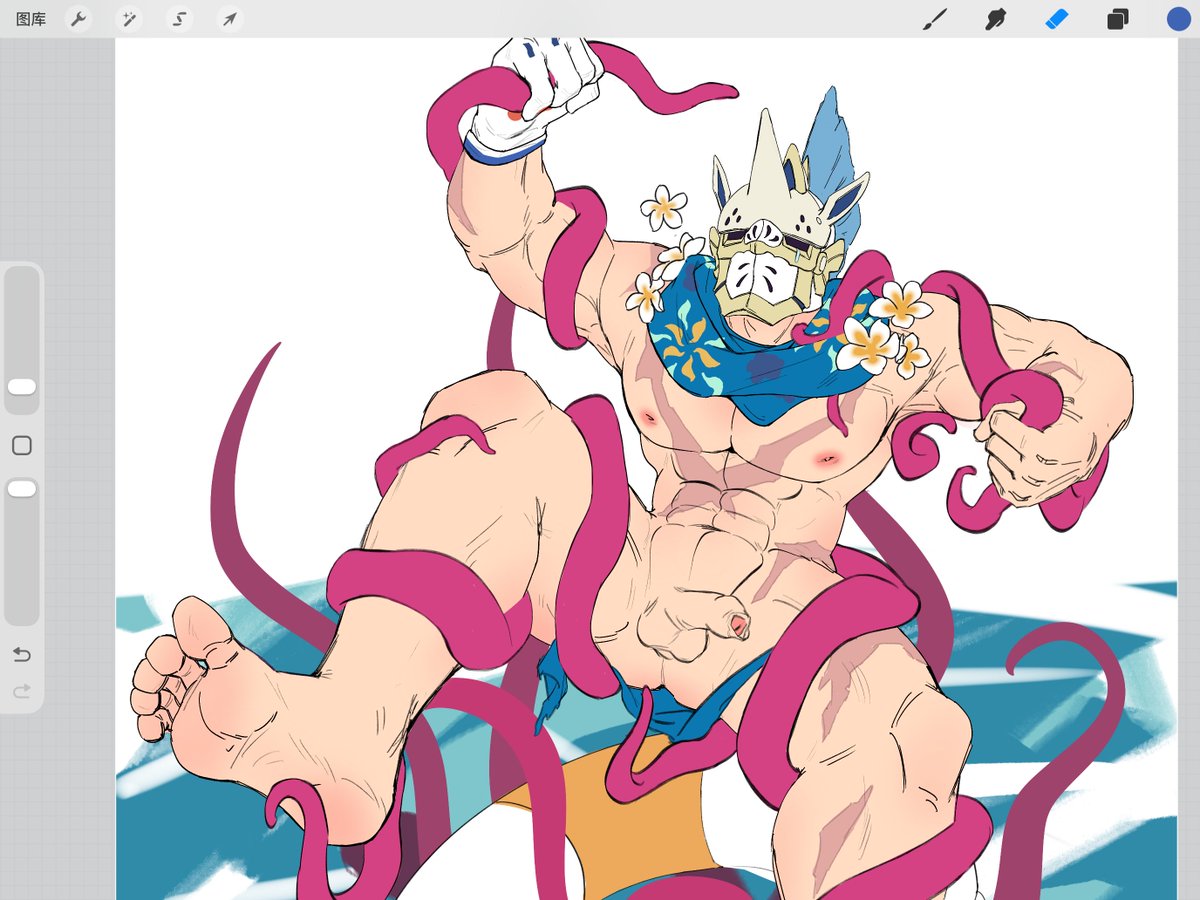Open the blue color picker
Screen dimensions: 1200x900
[x=1179, y=19]
